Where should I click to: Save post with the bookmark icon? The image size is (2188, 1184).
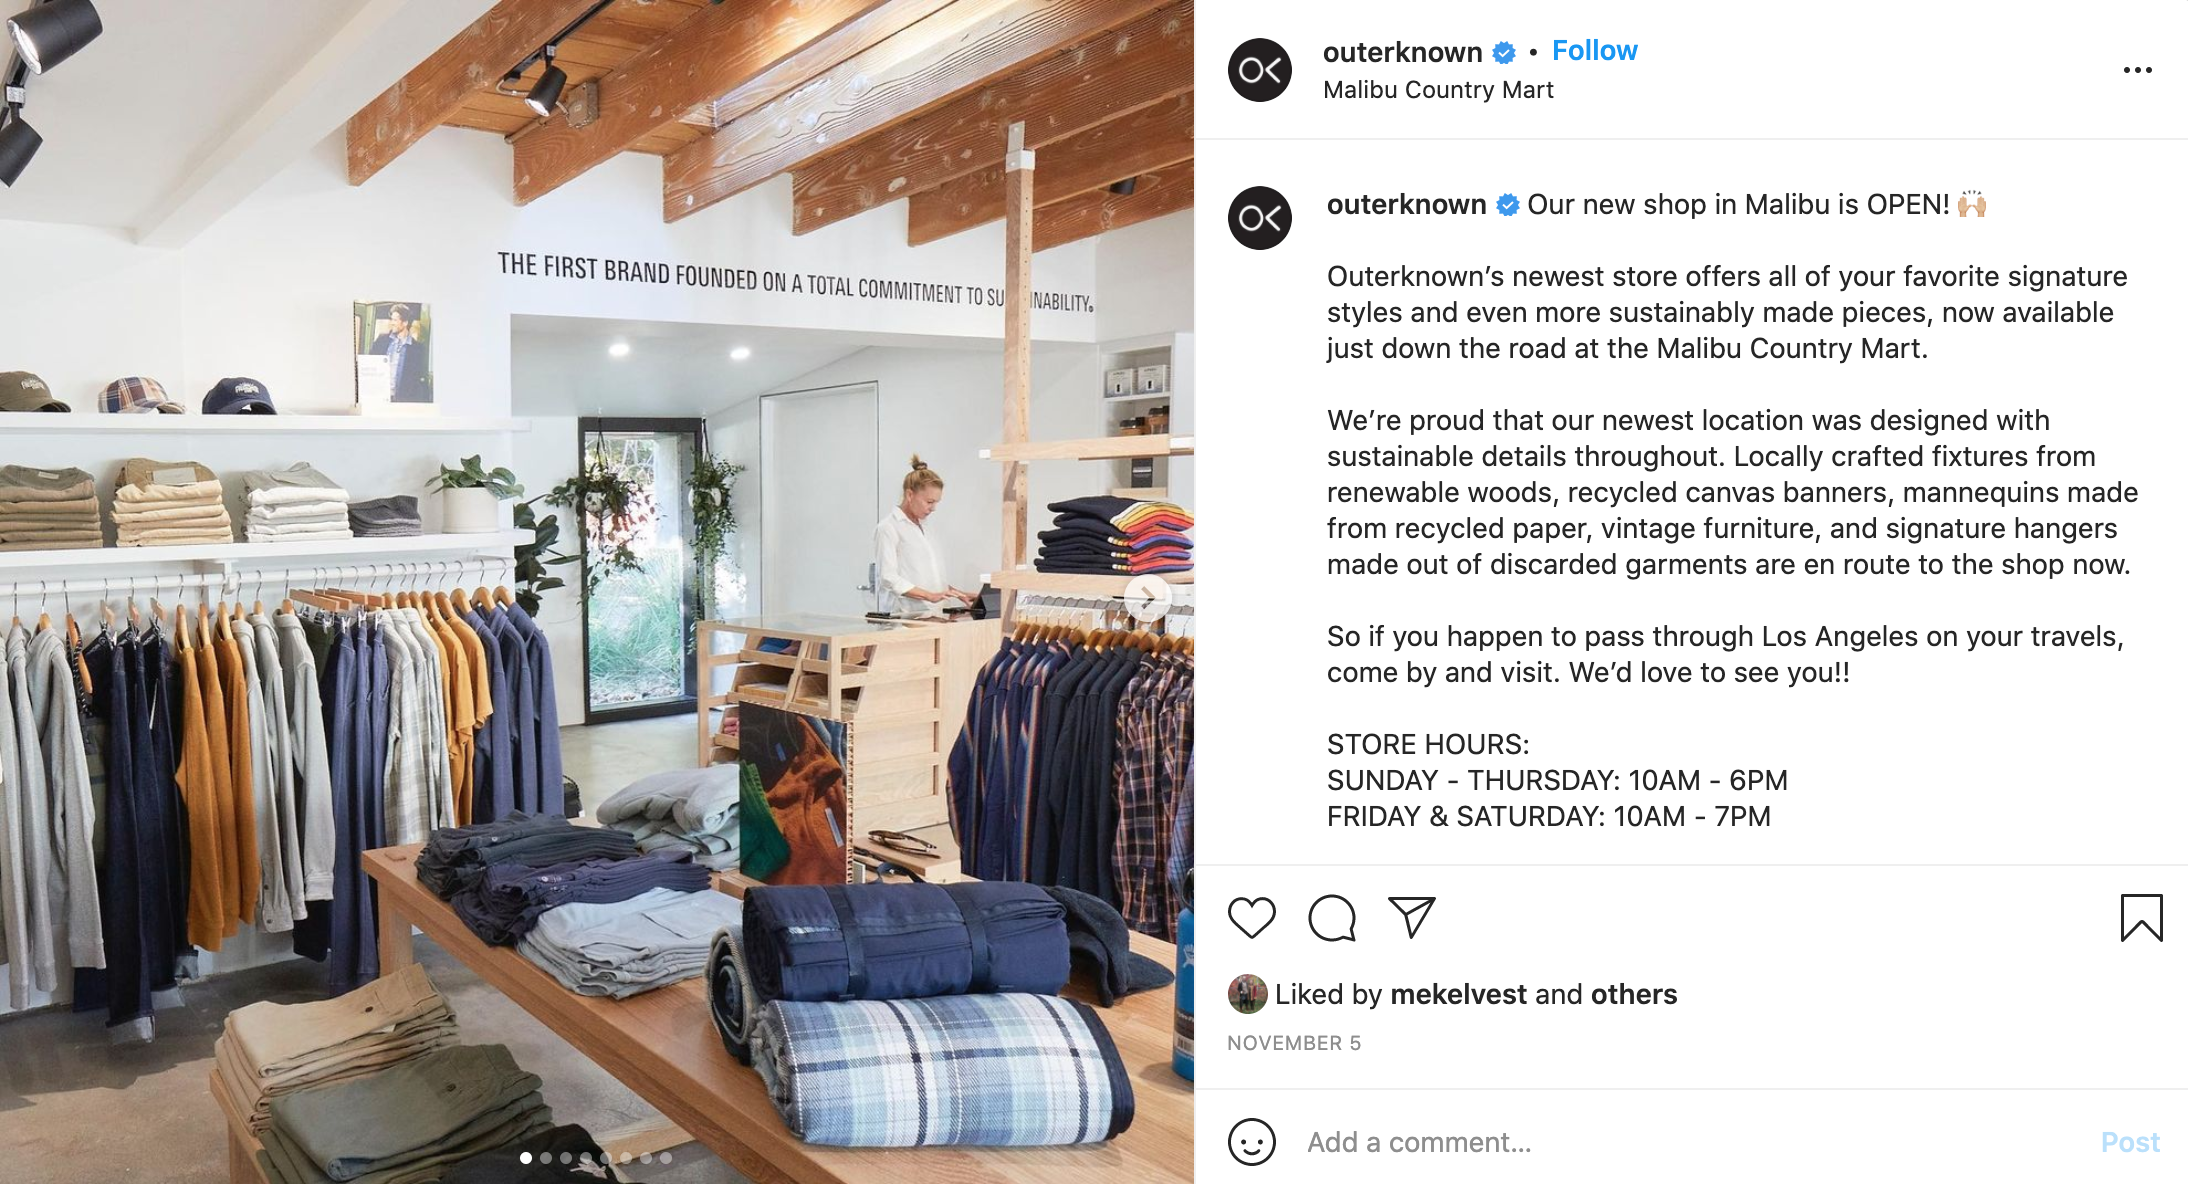2141,918
